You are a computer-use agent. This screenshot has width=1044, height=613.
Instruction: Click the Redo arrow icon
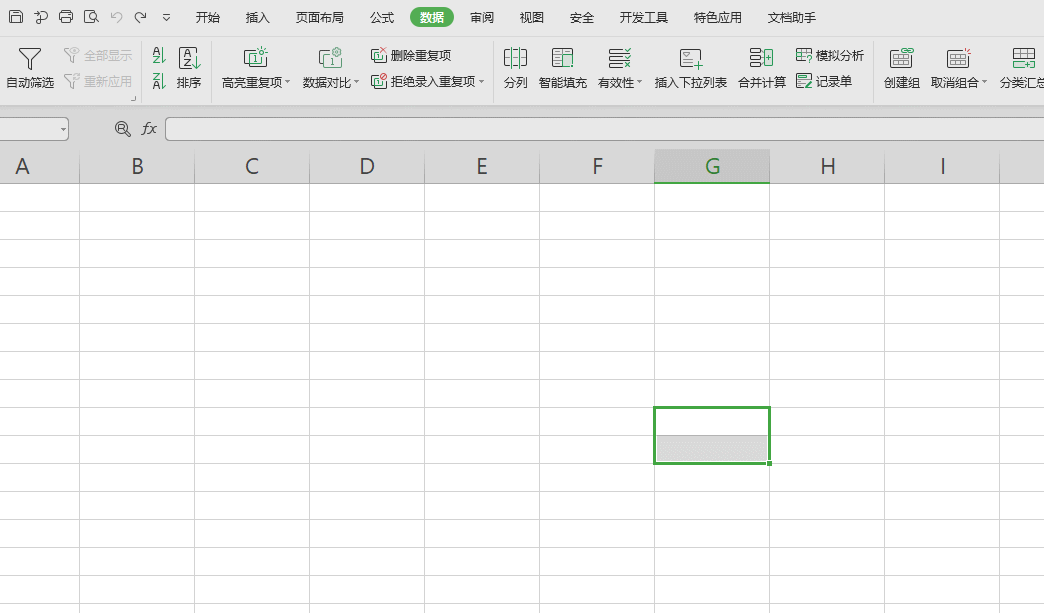click(x=140, y=17)
